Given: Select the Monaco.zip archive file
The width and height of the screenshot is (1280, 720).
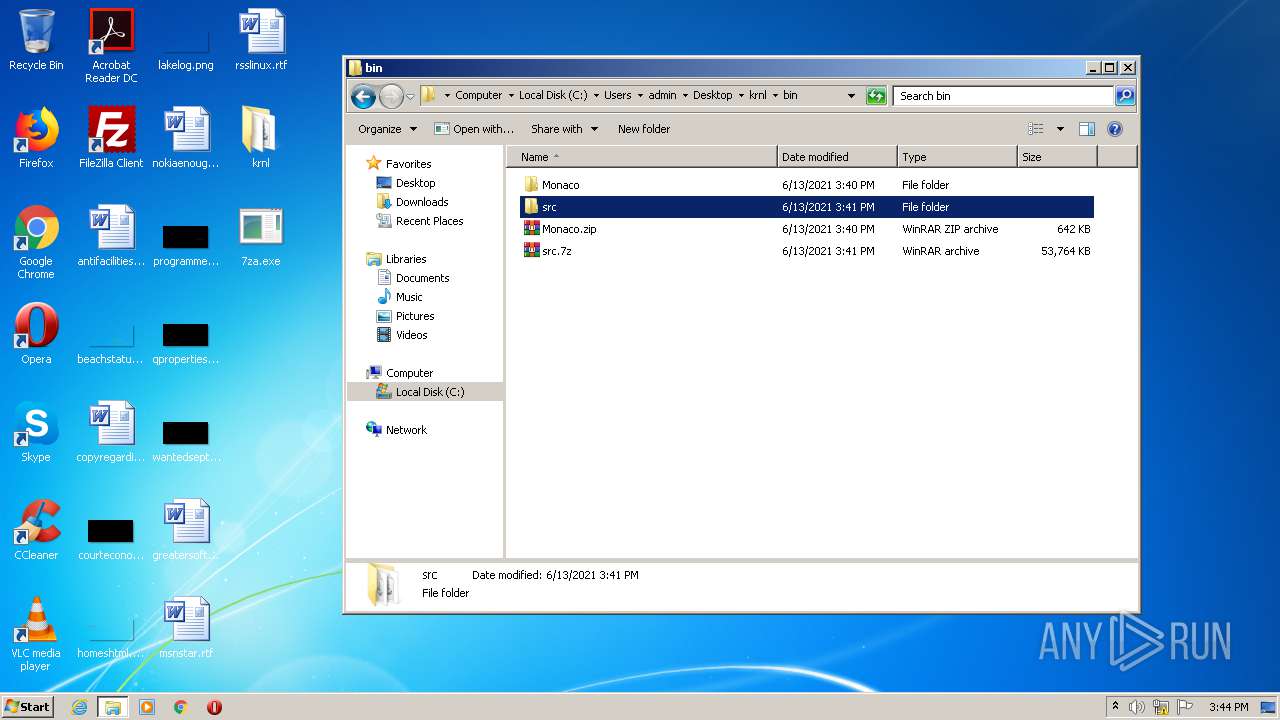Looking at the screenshot, I should tap(568, 229).
